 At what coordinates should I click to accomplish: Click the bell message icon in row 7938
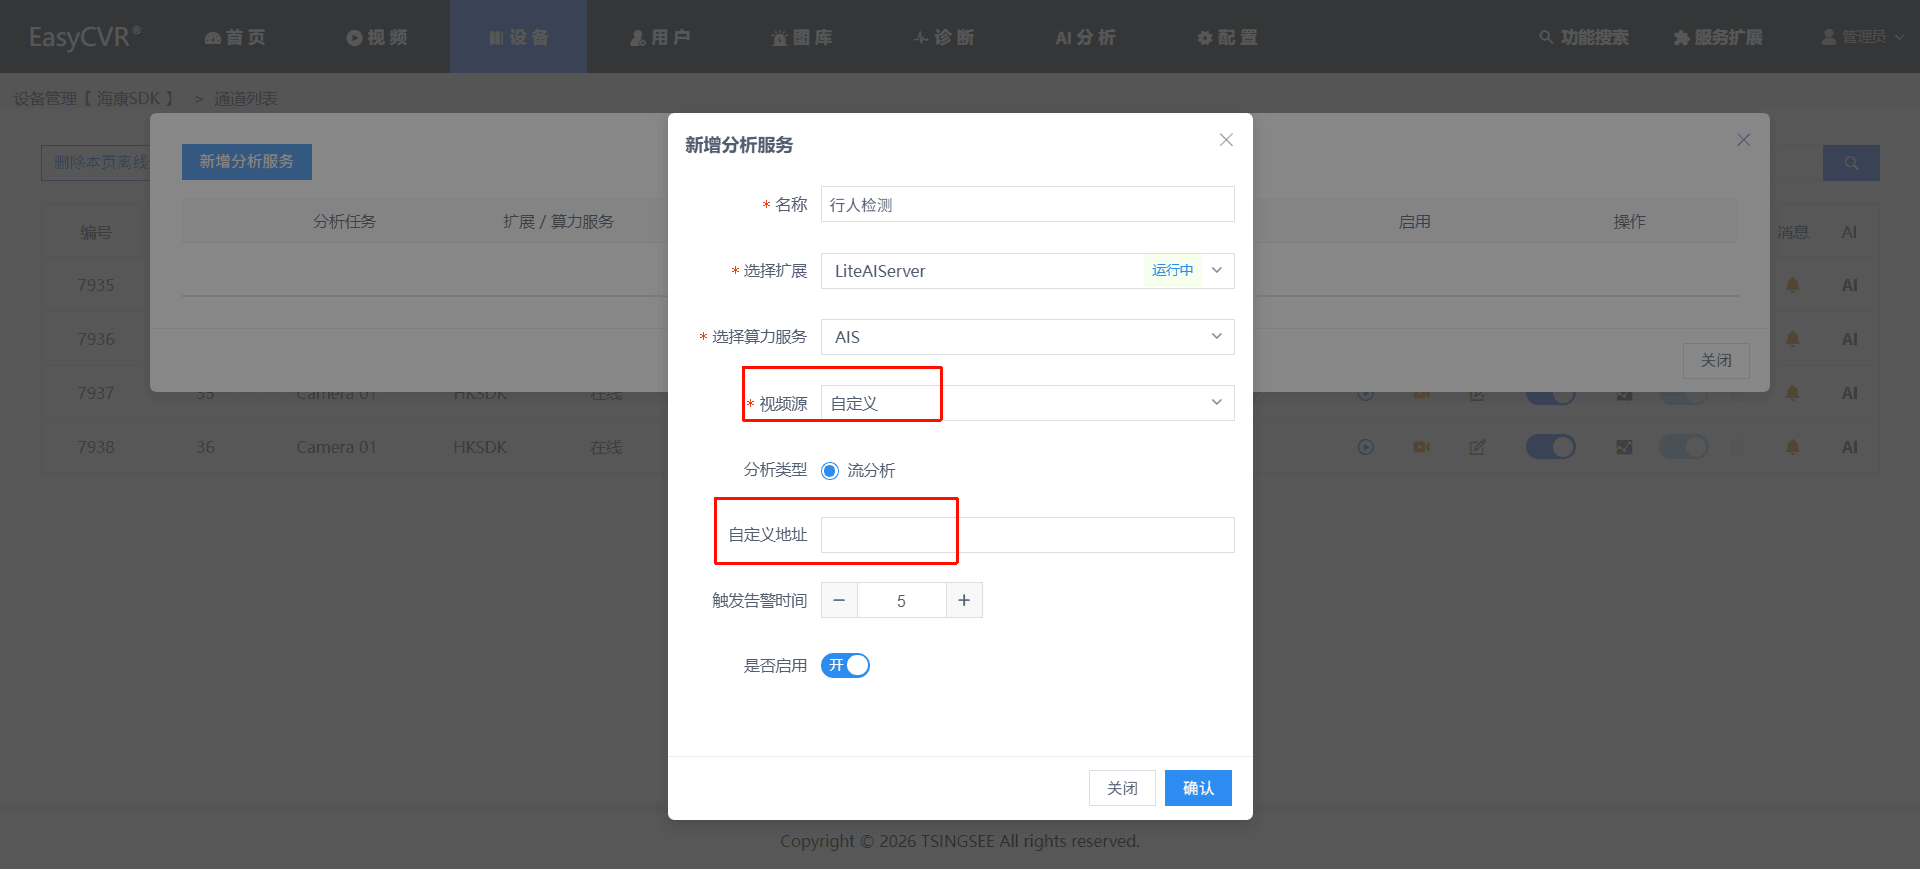point(1792,447)
